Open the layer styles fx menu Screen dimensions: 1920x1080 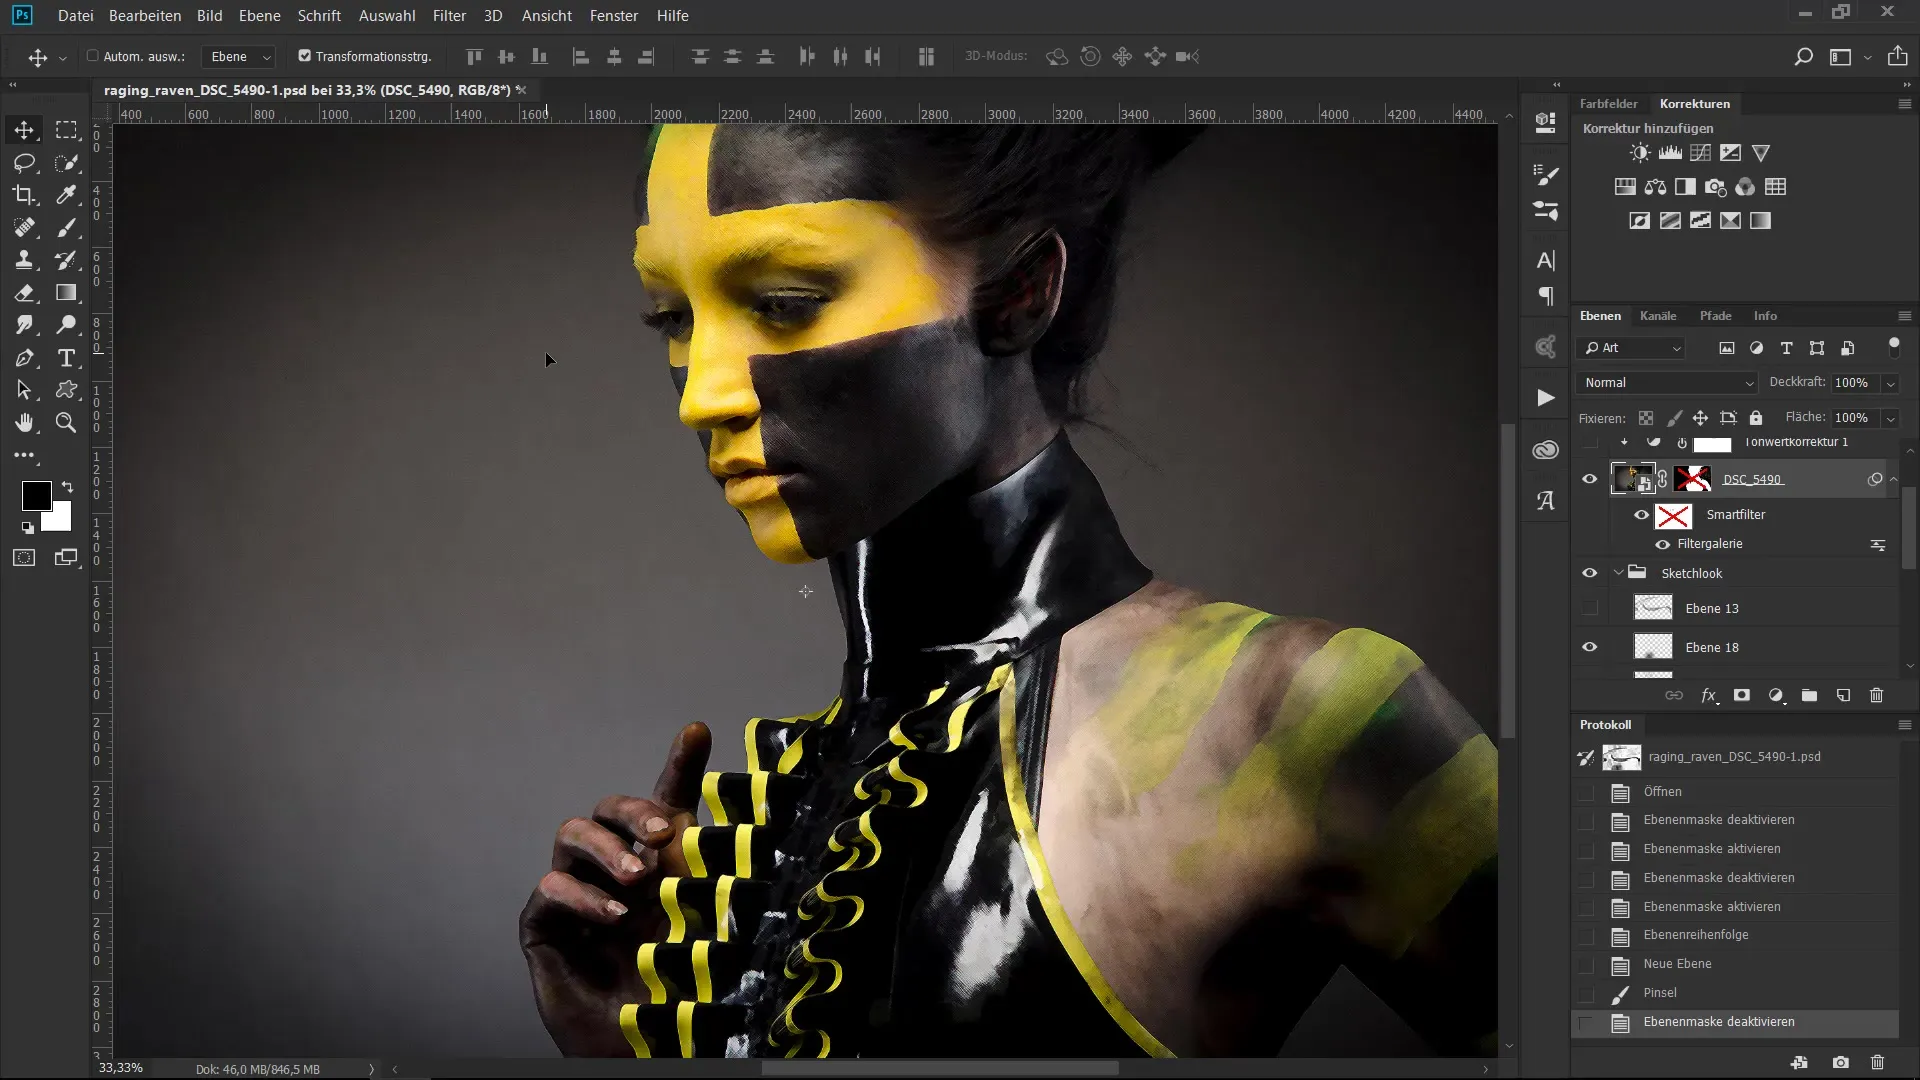pos(1709,695)
